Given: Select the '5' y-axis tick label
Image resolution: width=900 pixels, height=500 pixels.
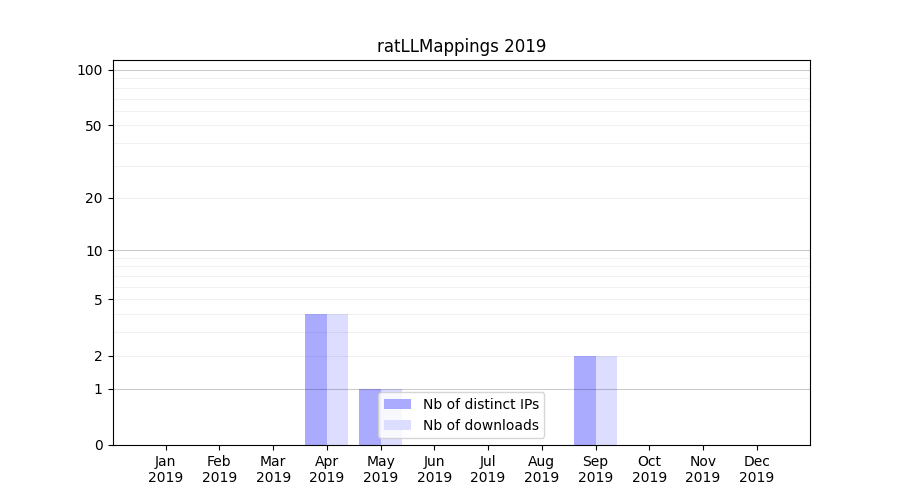Looking at the screenshot, I should coord(98,300).
